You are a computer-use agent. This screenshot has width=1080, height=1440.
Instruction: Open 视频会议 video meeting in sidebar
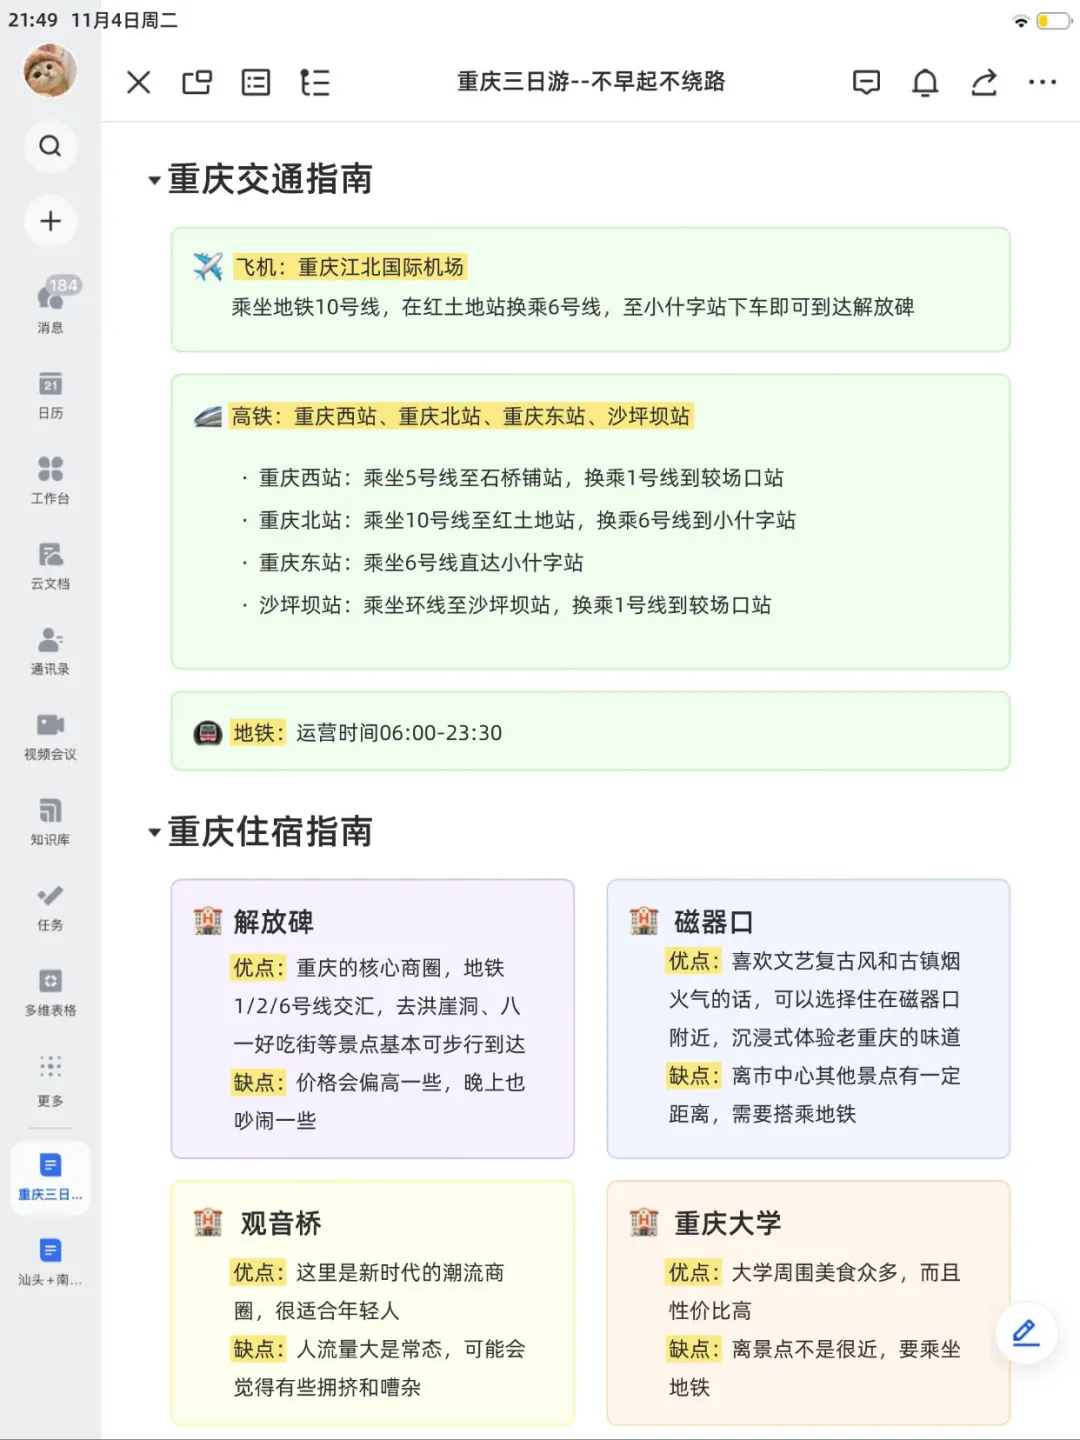coord(50,736)
